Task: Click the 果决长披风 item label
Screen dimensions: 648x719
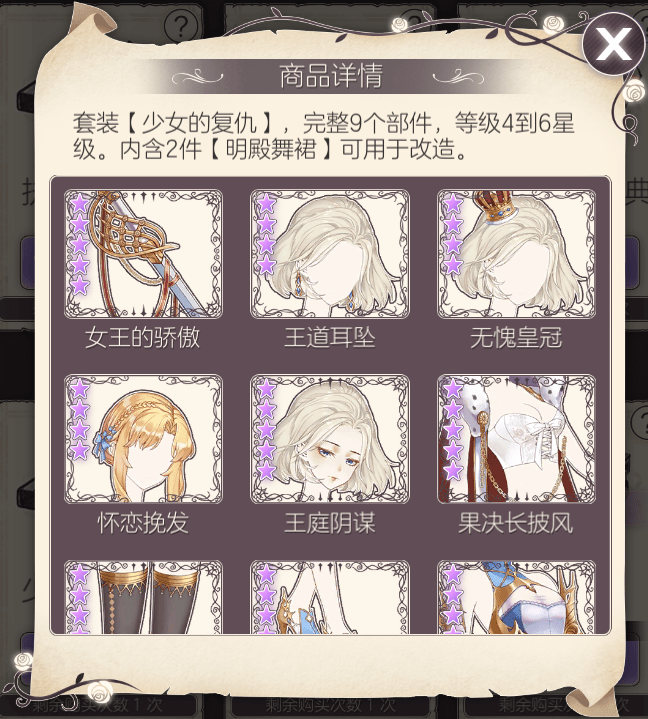Action: (516, 523)
